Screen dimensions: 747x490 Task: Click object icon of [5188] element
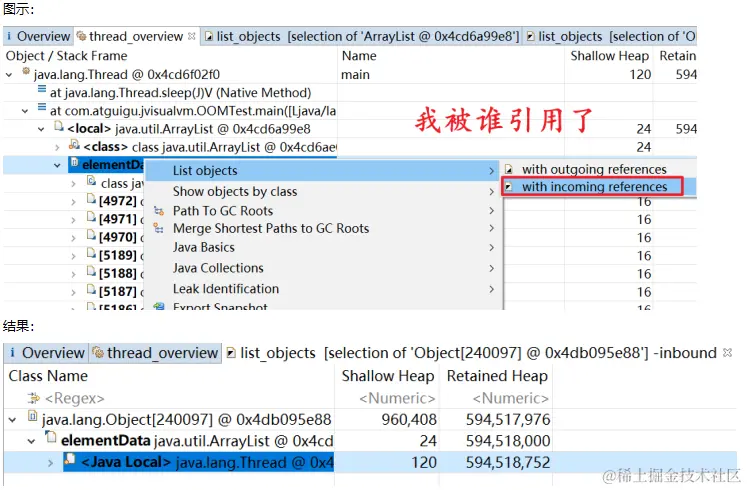click(x=91, y=271)
